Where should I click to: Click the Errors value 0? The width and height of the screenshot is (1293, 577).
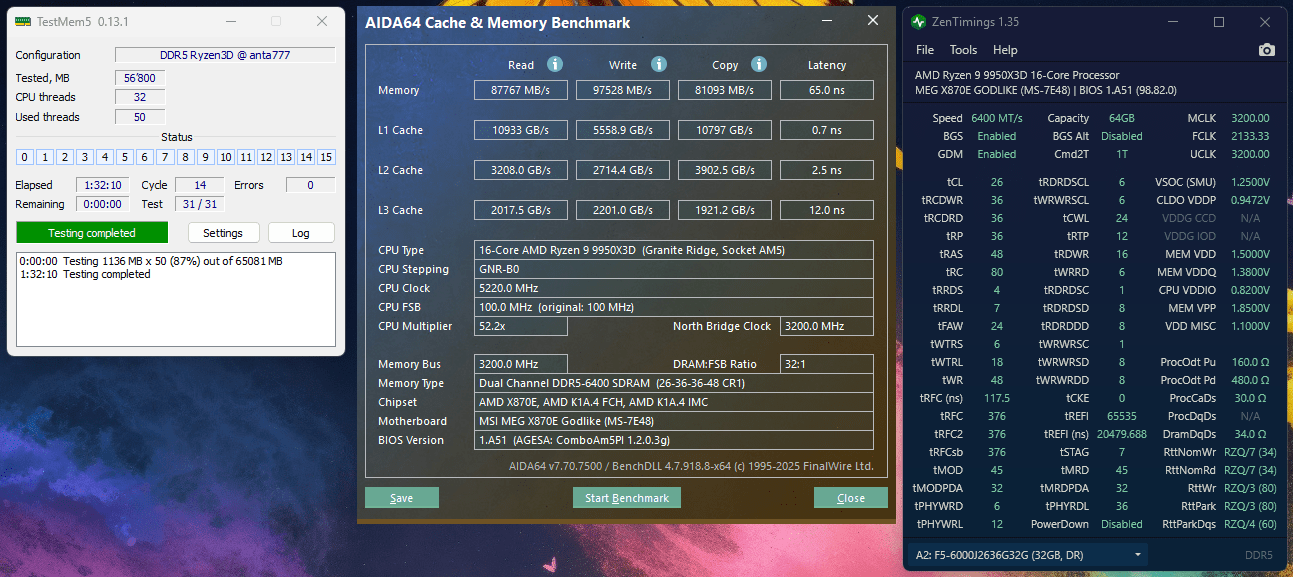pos(310,185)
